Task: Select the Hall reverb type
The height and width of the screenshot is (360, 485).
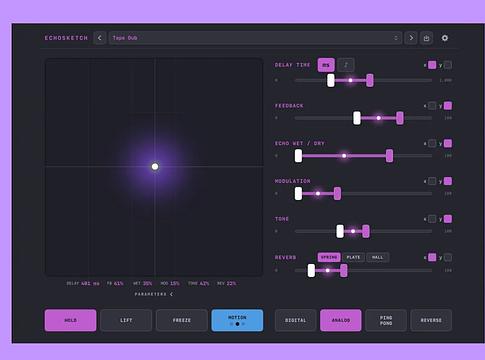Action: click(378, 257)
